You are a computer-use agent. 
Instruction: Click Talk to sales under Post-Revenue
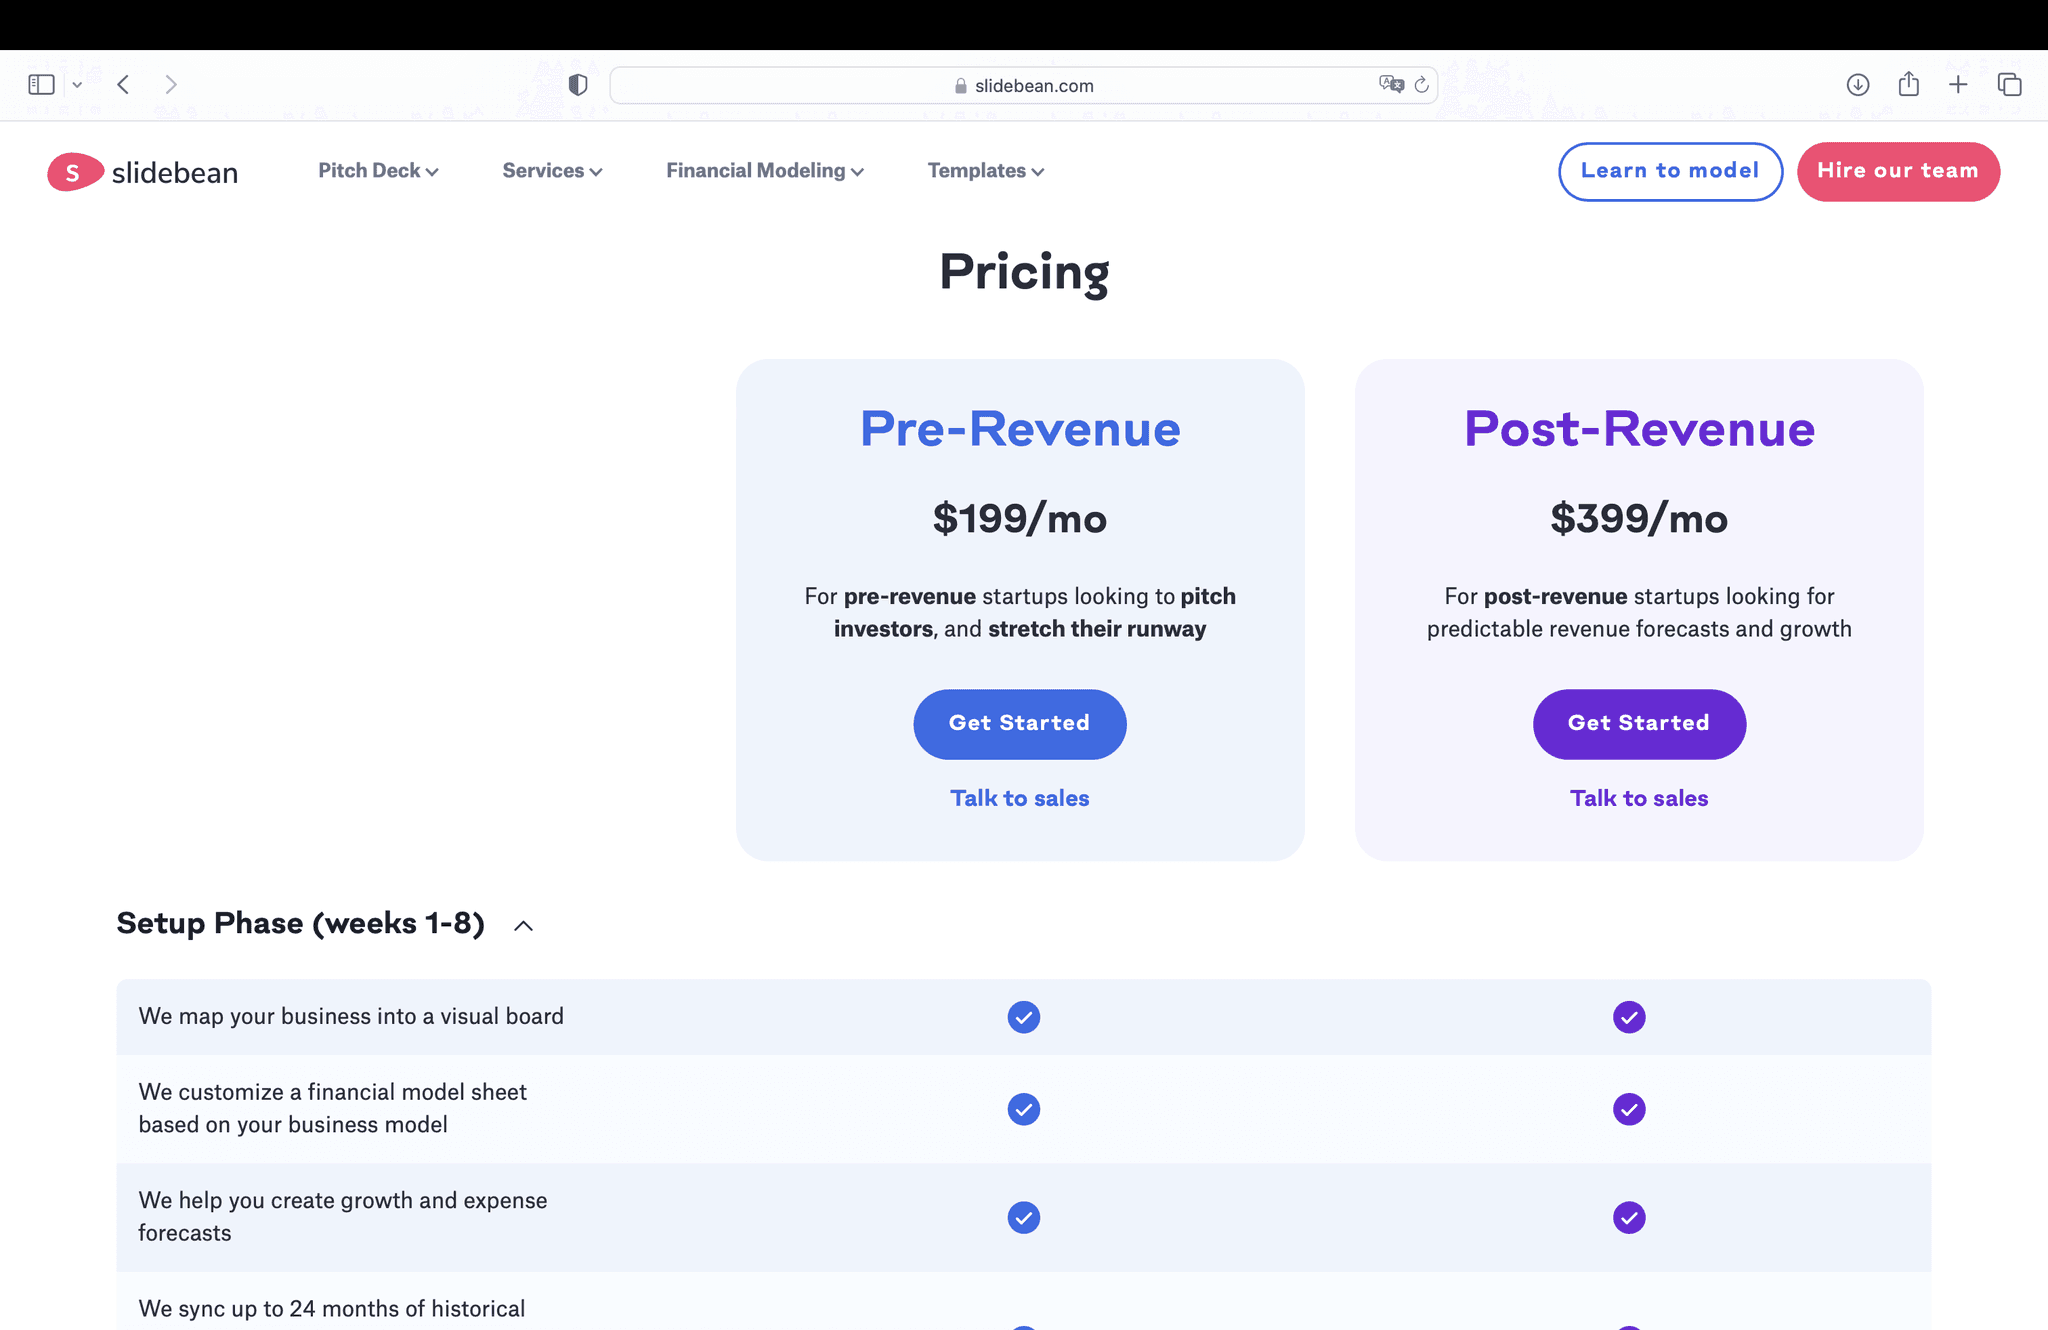click(1638, 798)
